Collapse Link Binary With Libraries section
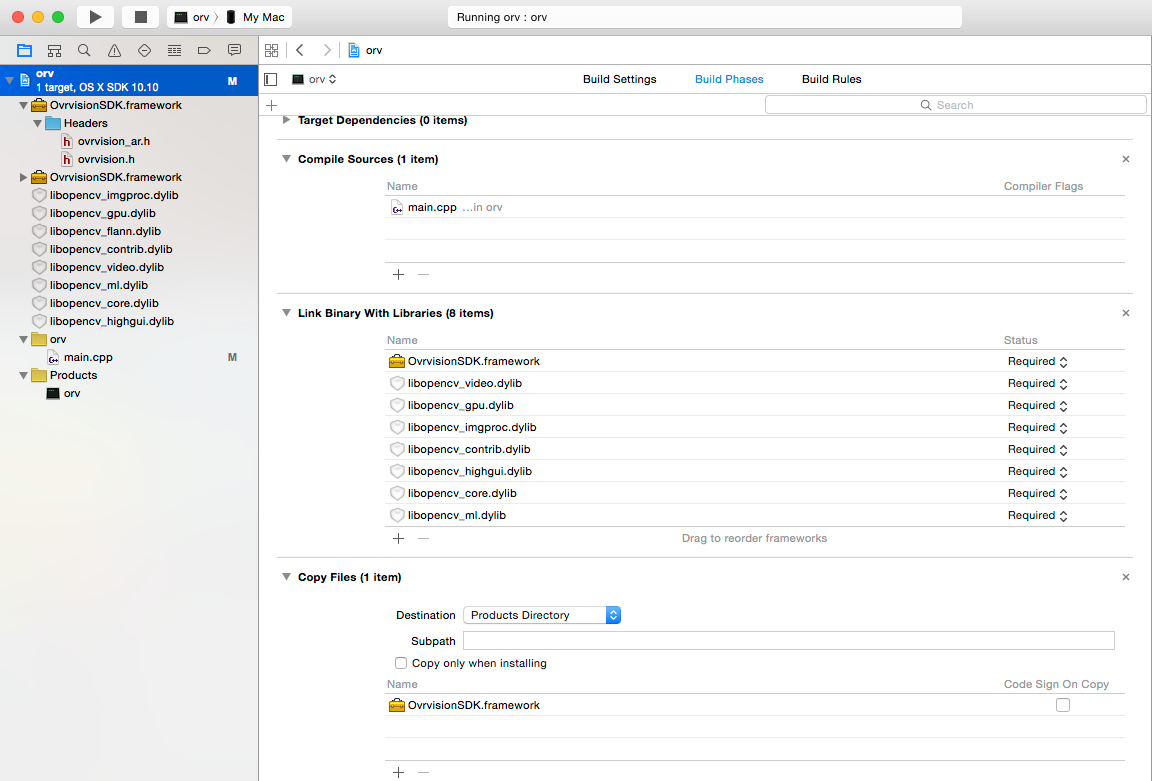The height and width of the screenshot is (781, 1152). tap(287, 313)
